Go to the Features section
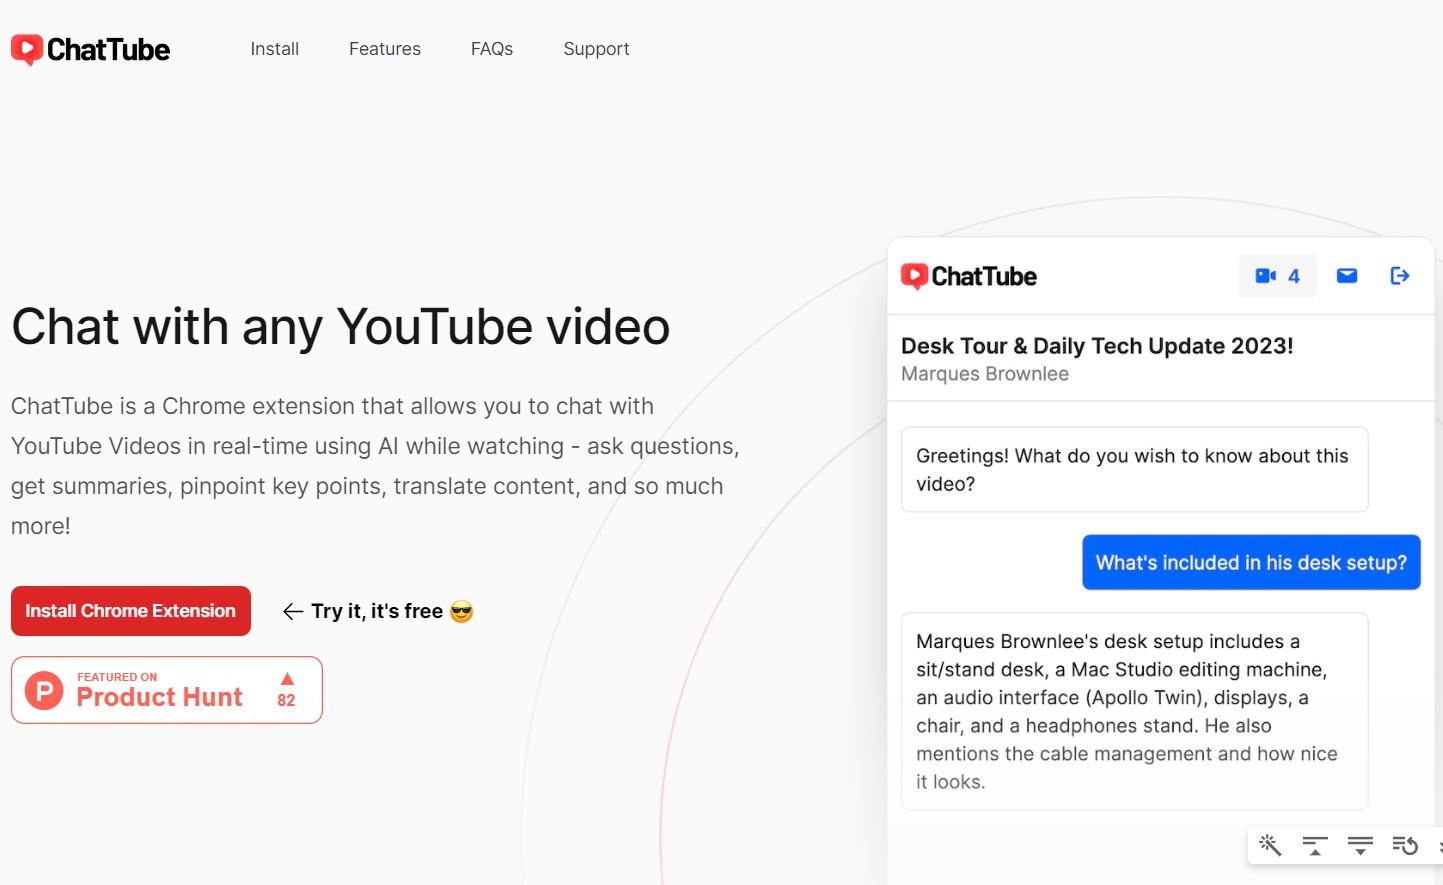Image resolution: width=1443 pixels, height=885 pixels. (385, 49)
